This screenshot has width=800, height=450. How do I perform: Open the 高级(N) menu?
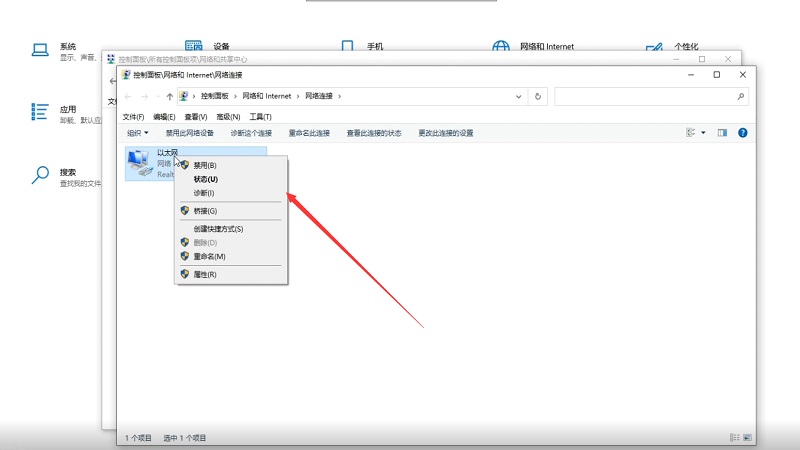coord(228,117)
